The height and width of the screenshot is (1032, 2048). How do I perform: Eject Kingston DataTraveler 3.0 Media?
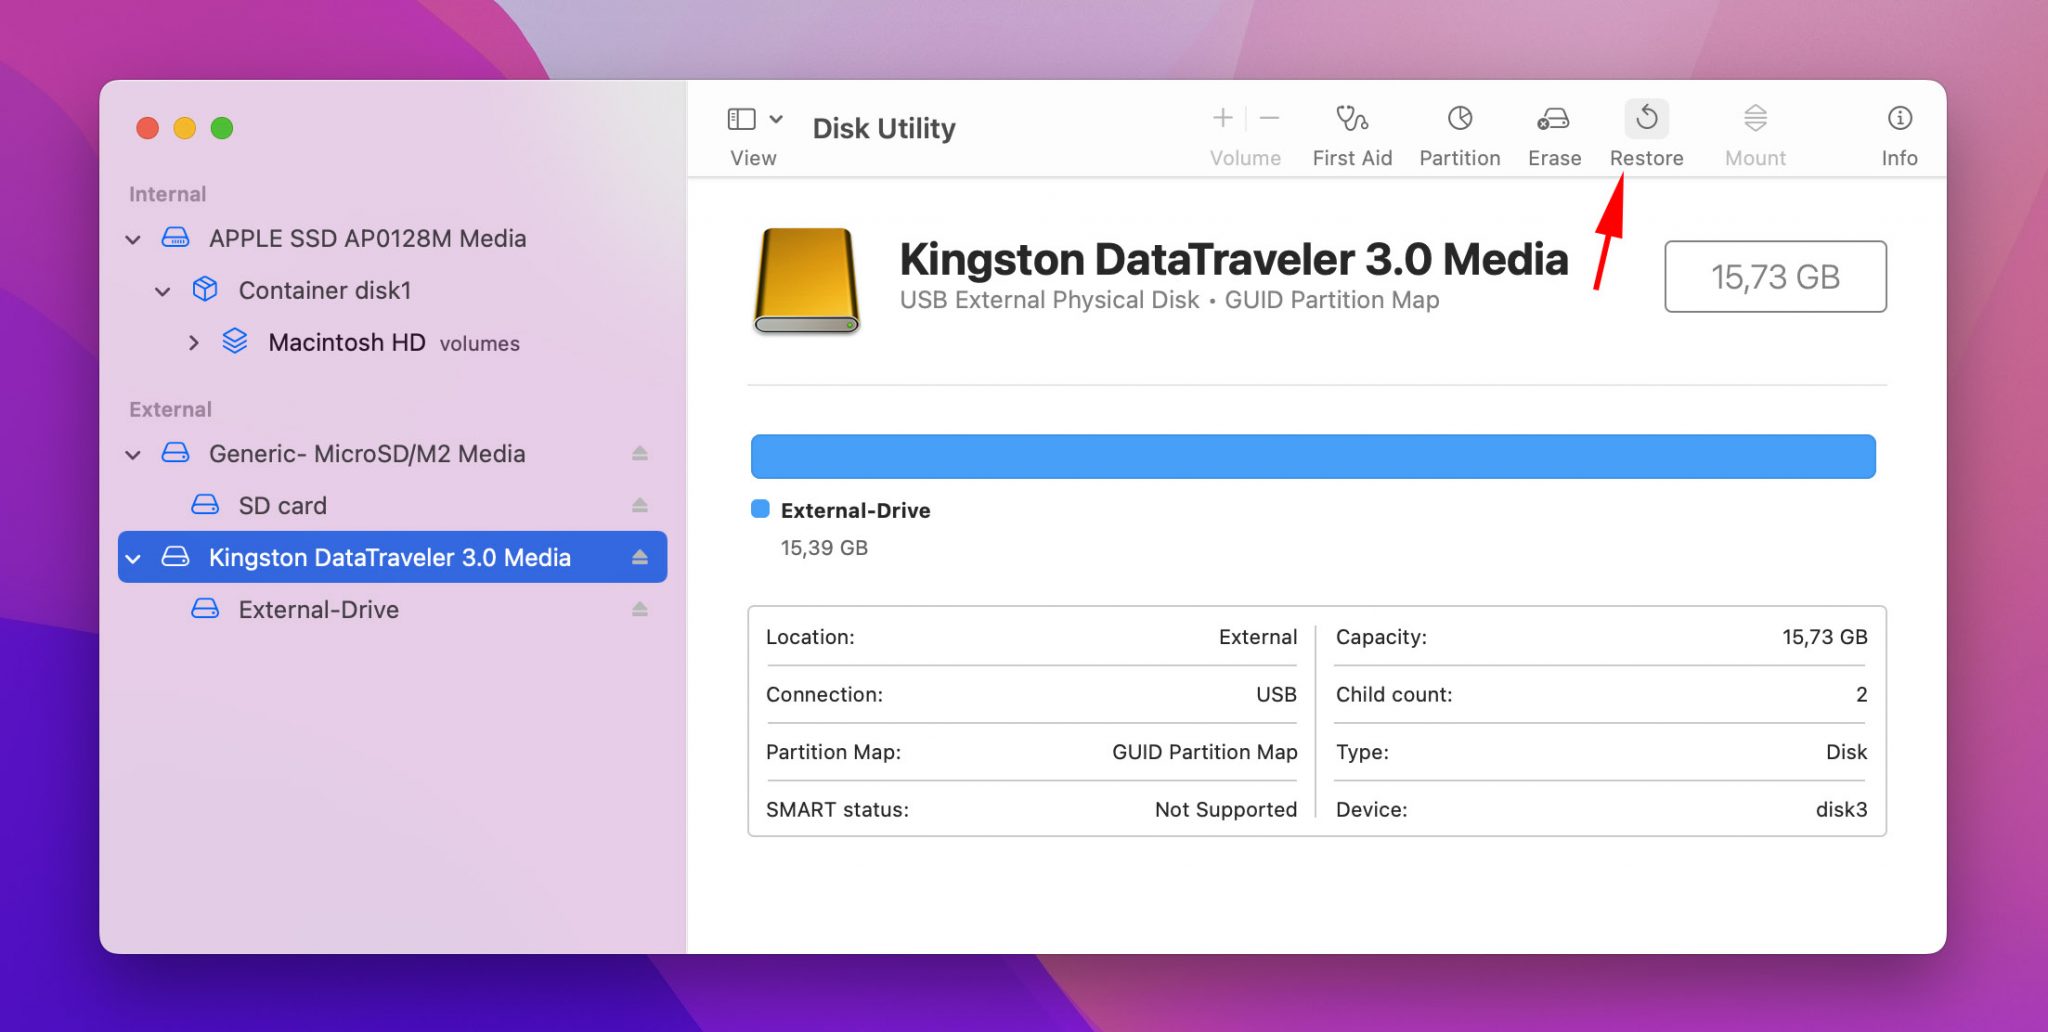[x=640, y=557]
